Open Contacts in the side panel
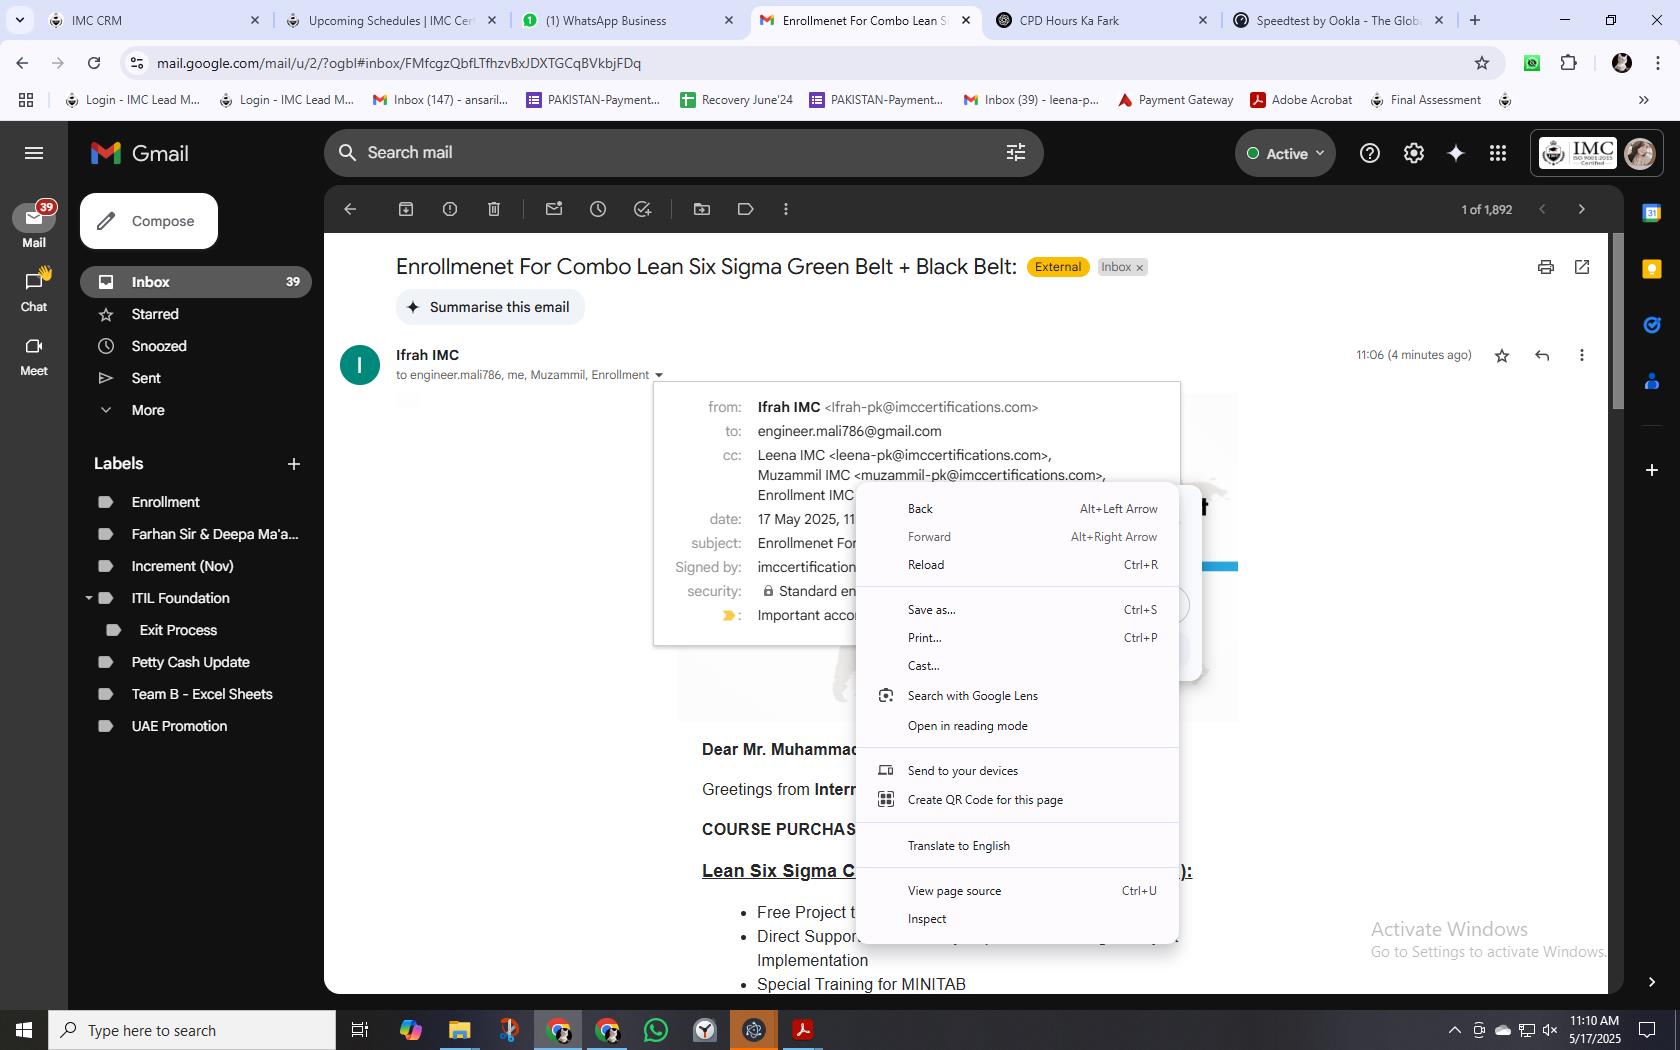The width and height of the screenshot is (1680, 1050). [x=1652, y=381]
